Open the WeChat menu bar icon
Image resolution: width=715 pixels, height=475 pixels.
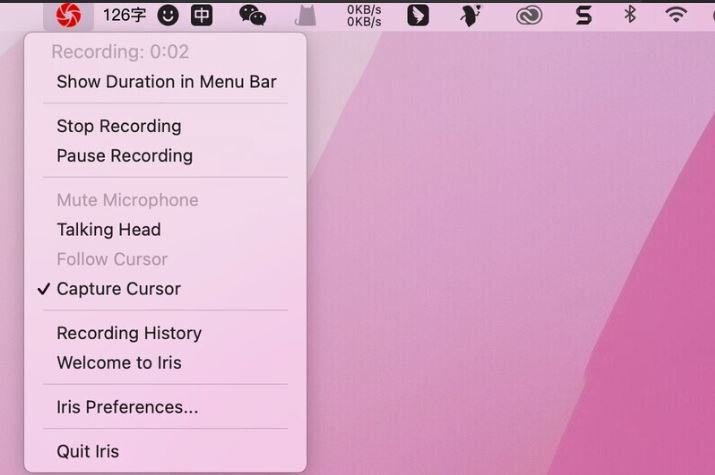click(x=253, y=15)
